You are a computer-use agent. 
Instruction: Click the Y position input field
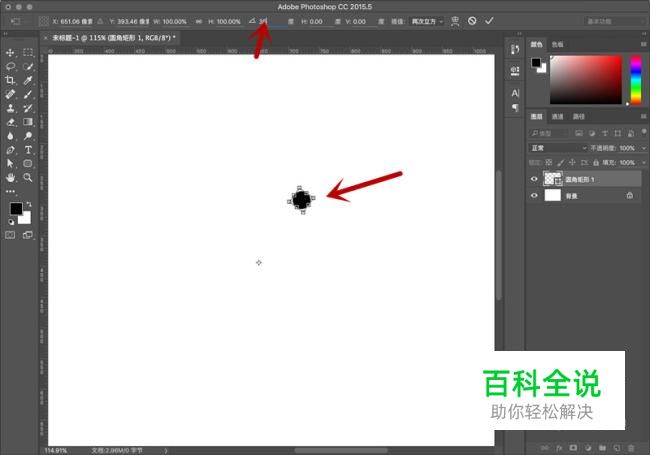pos(133,21)
